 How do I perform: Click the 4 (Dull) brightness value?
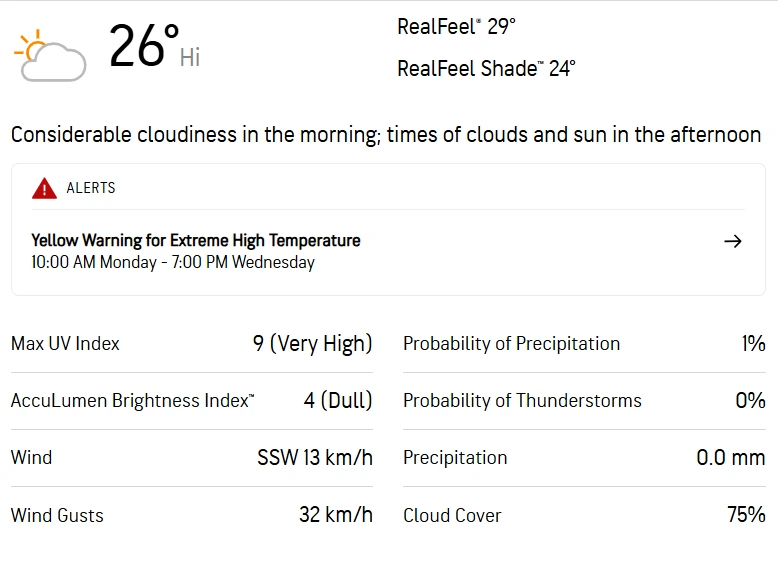338,400
